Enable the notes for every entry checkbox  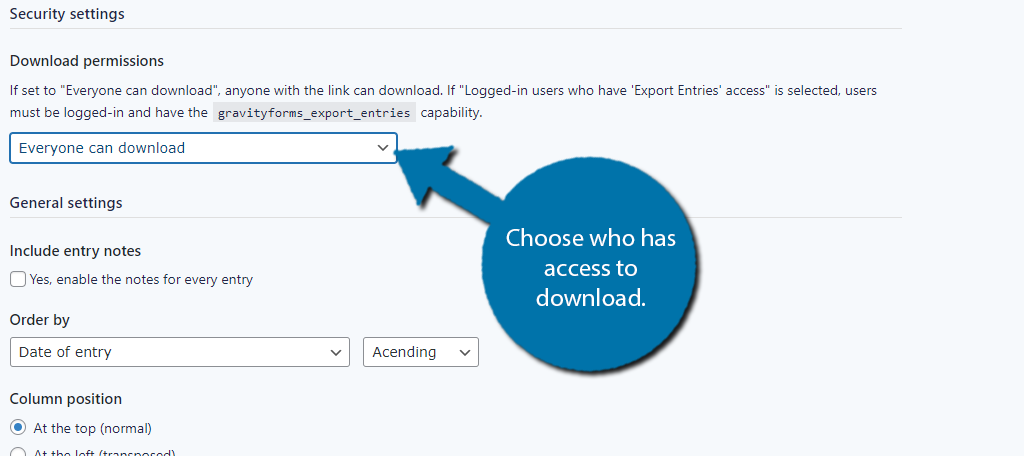(18, 280)
